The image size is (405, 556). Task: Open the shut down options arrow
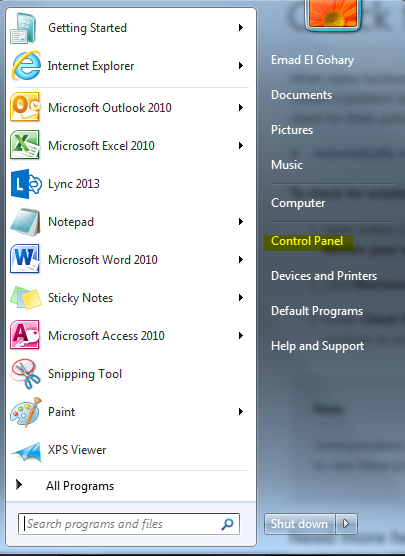pos(346,524)
